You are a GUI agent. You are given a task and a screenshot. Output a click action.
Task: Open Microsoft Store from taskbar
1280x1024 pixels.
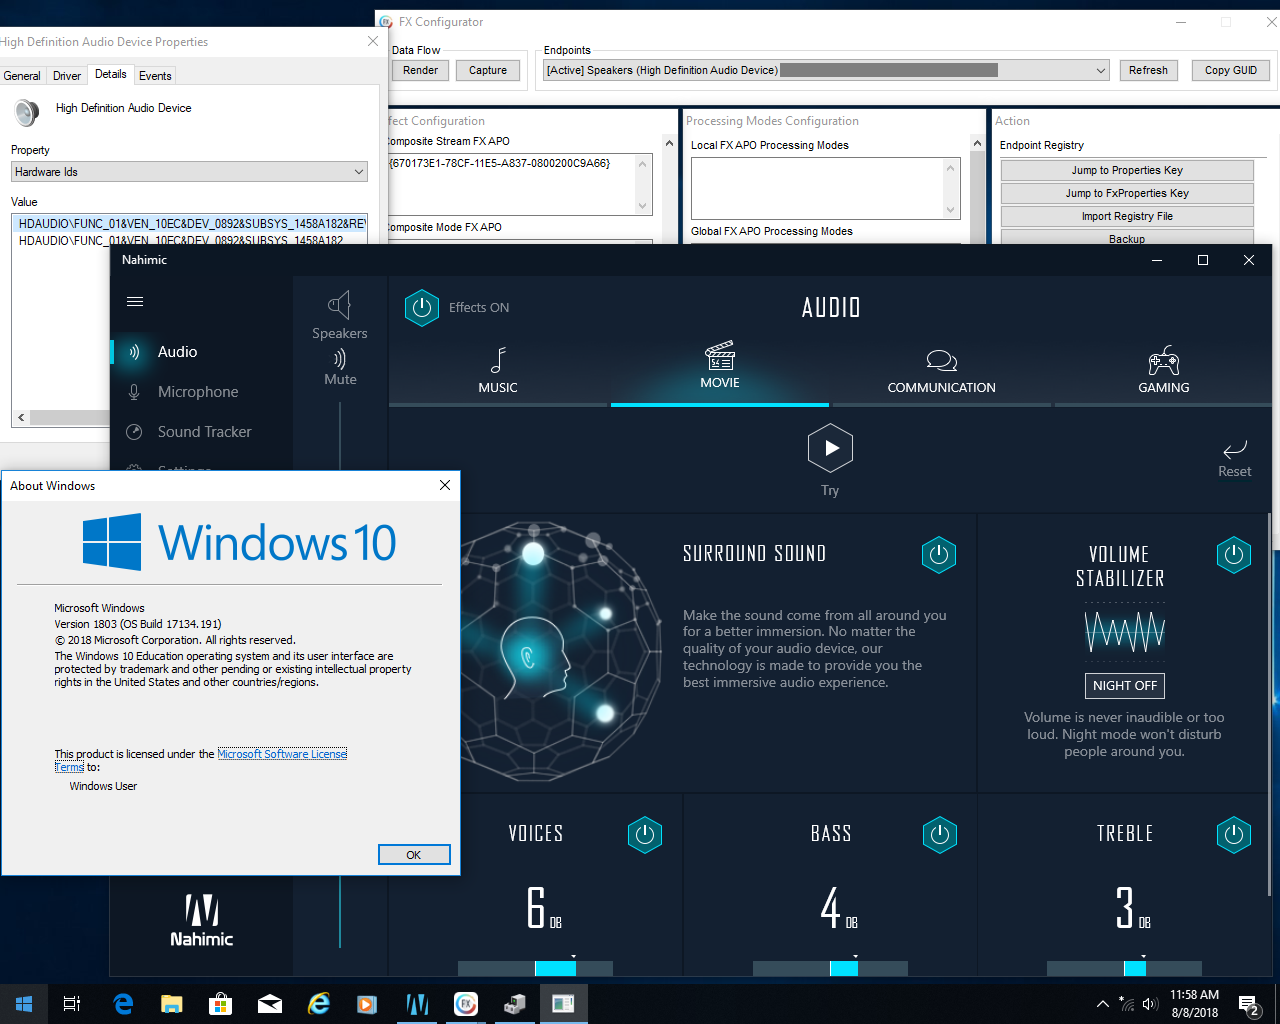point(220,1004)
